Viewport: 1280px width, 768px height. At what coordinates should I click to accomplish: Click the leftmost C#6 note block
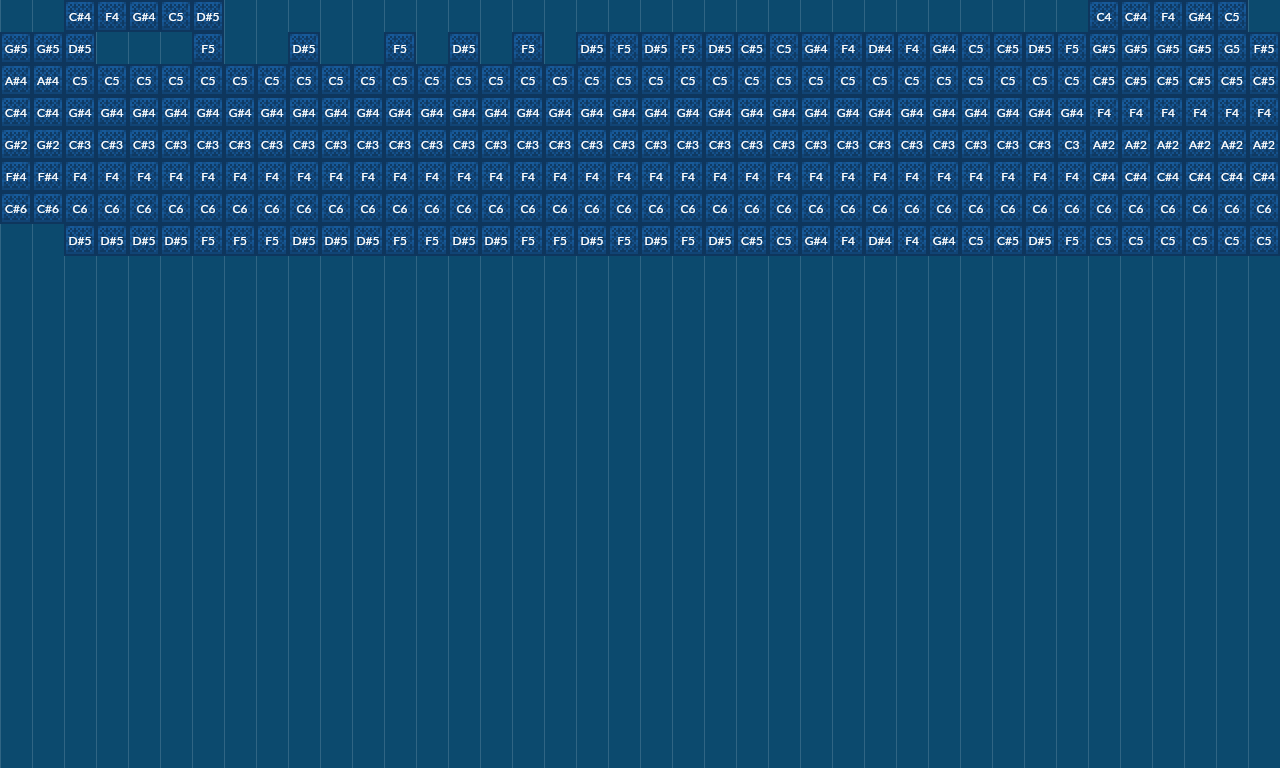coord(16,209)
